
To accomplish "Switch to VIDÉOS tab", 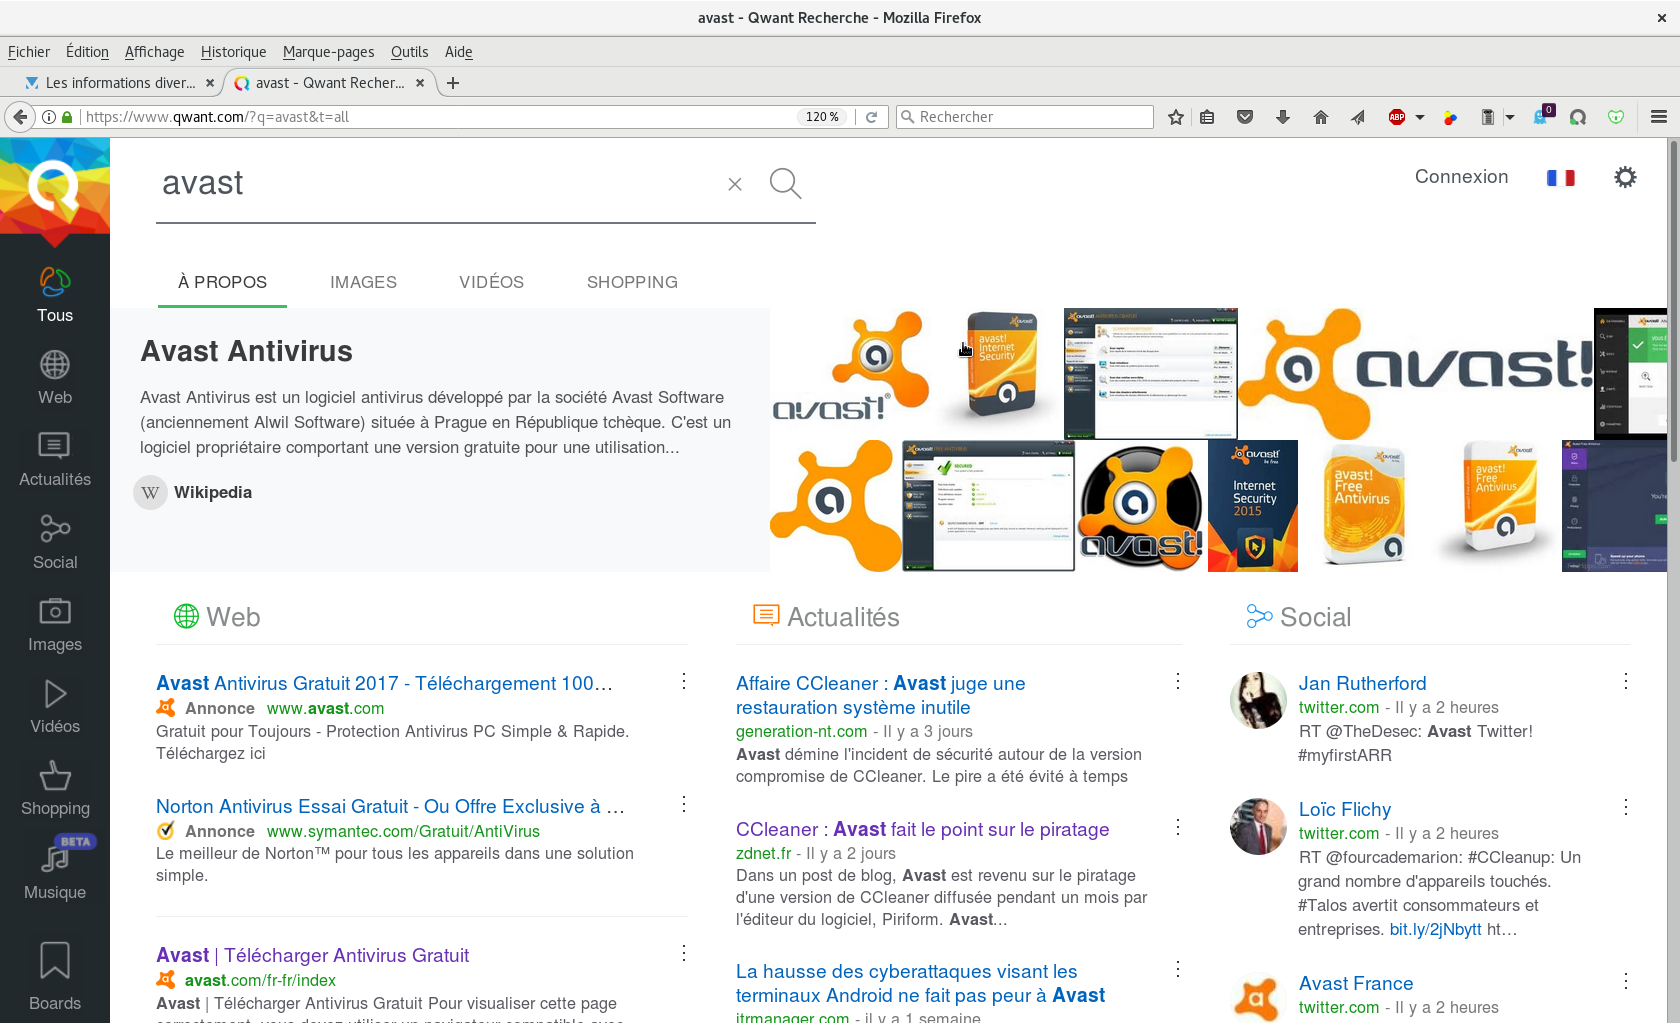I will [491, 282].
